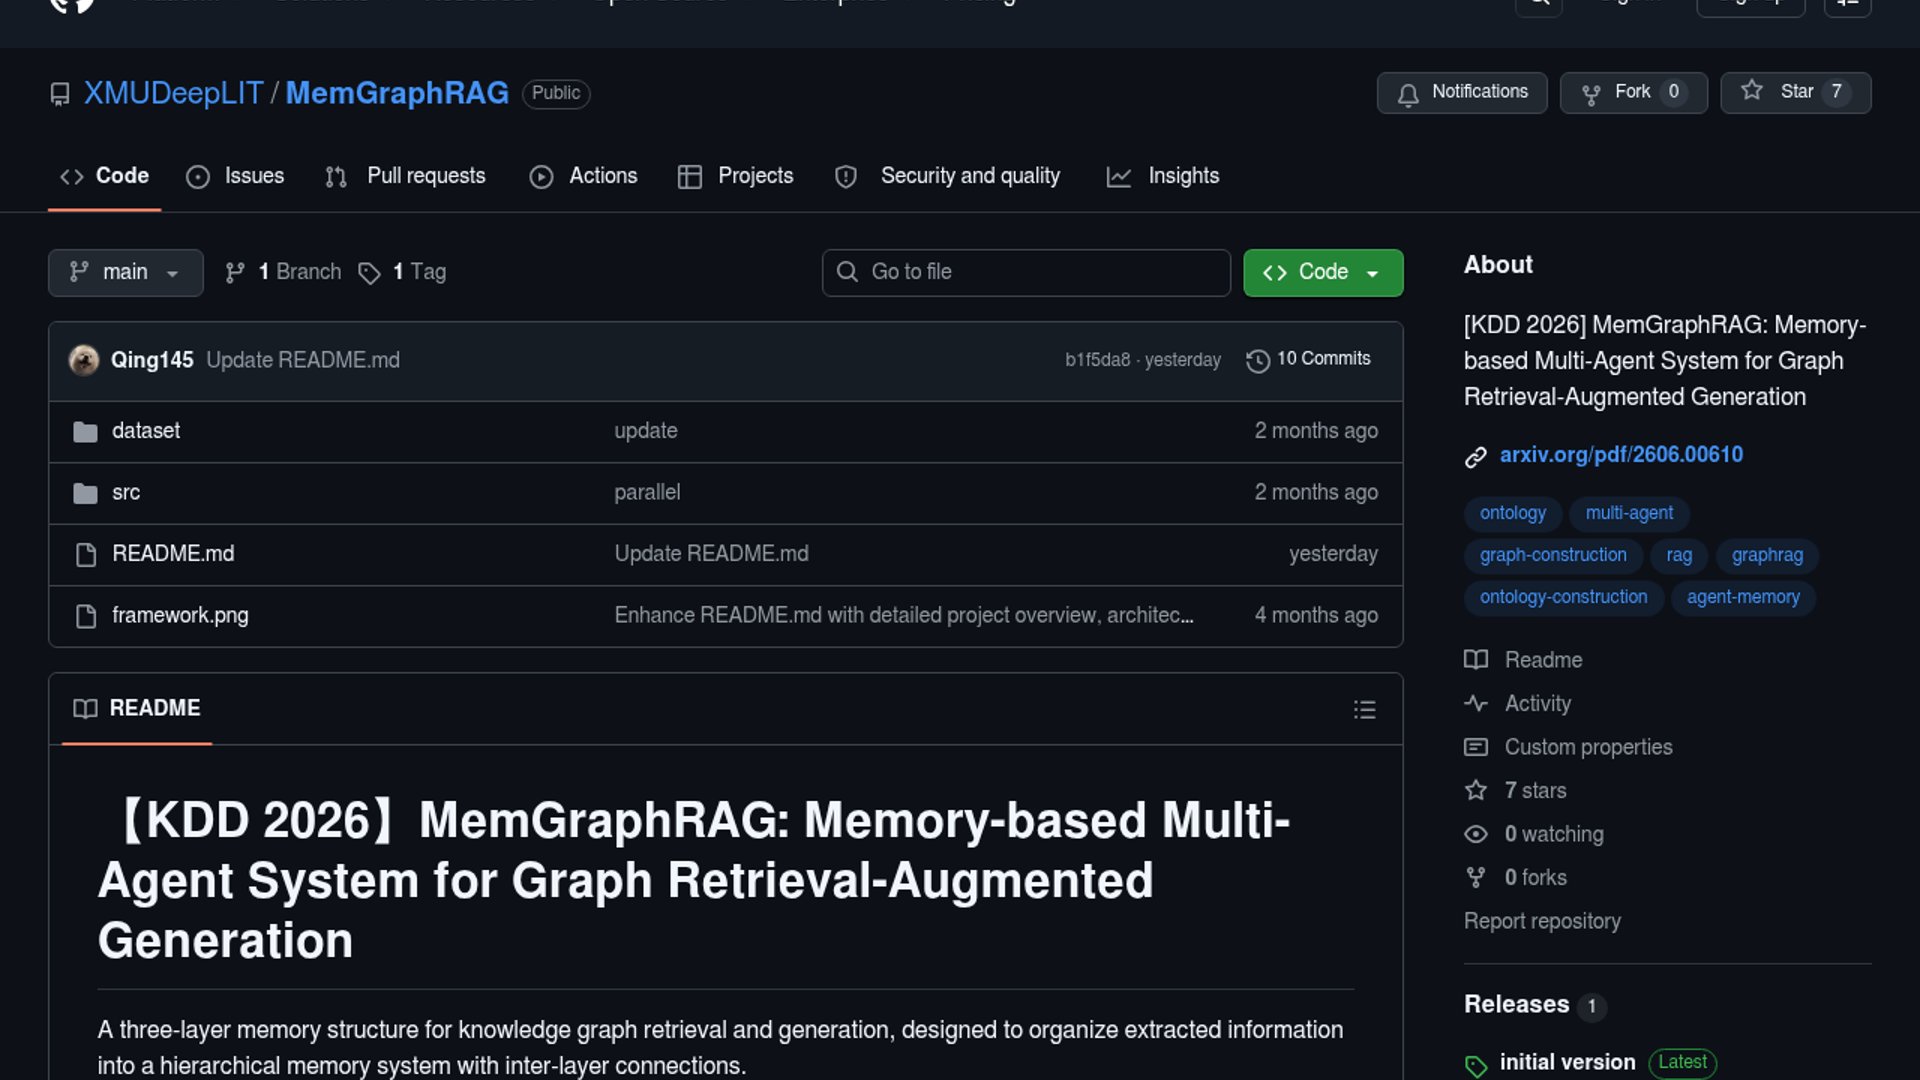The height and width of the screenshot is (1080, 1920).
Task: Click the graph-construction topic tag
Action: tap(1553, 555)
